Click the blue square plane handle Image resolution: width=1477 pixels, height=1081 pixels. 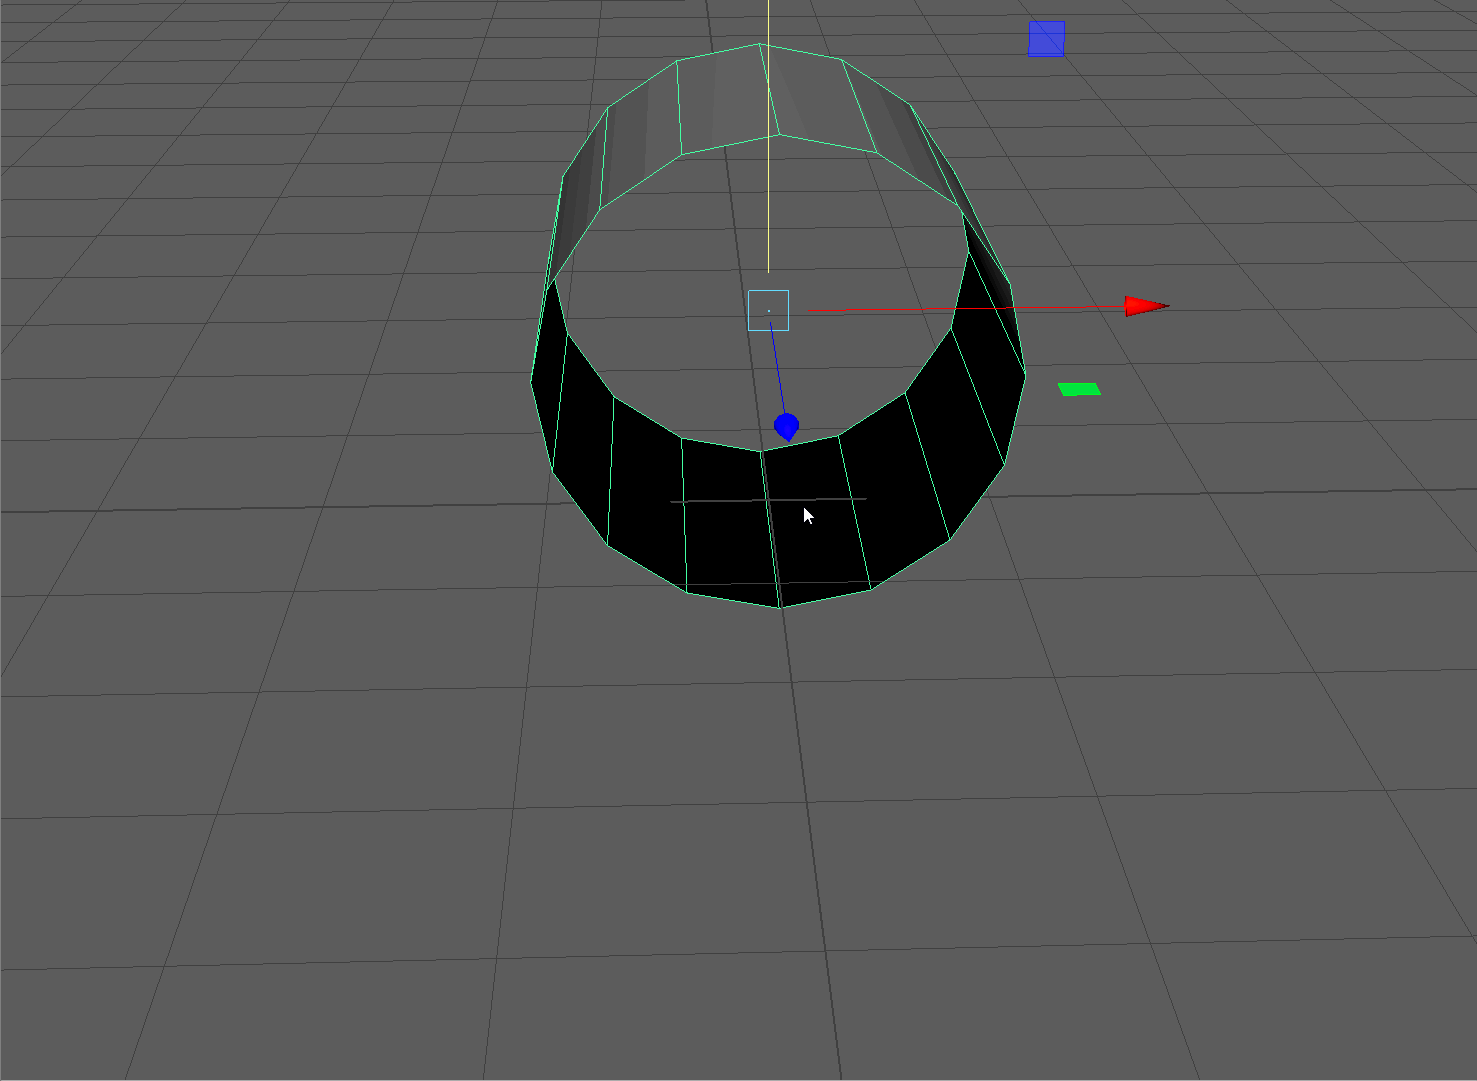[x=1046, y=40]
